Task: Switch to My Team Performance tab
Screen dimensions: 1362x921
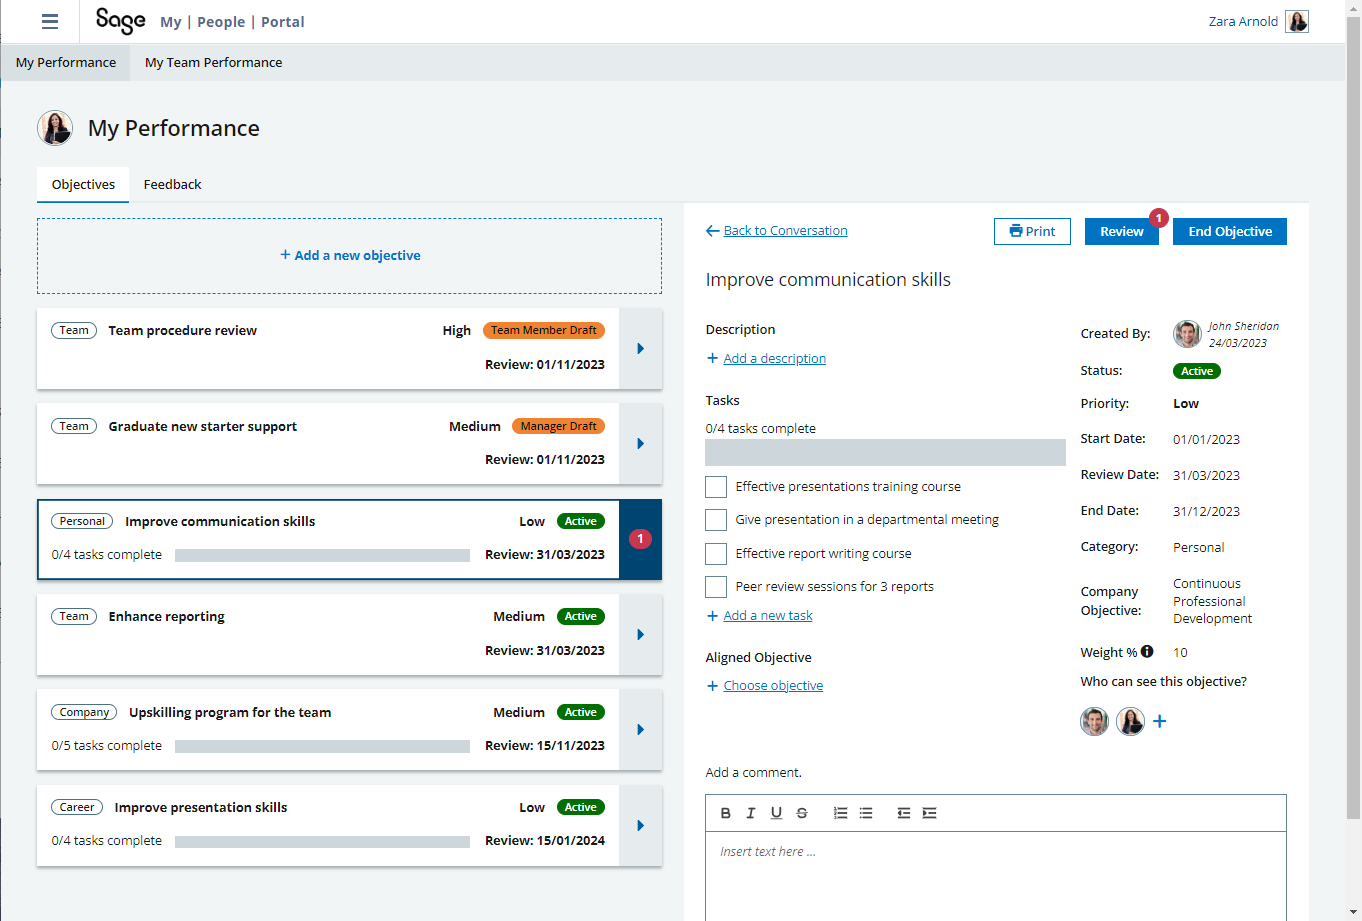Action: (x=213, y=62)
